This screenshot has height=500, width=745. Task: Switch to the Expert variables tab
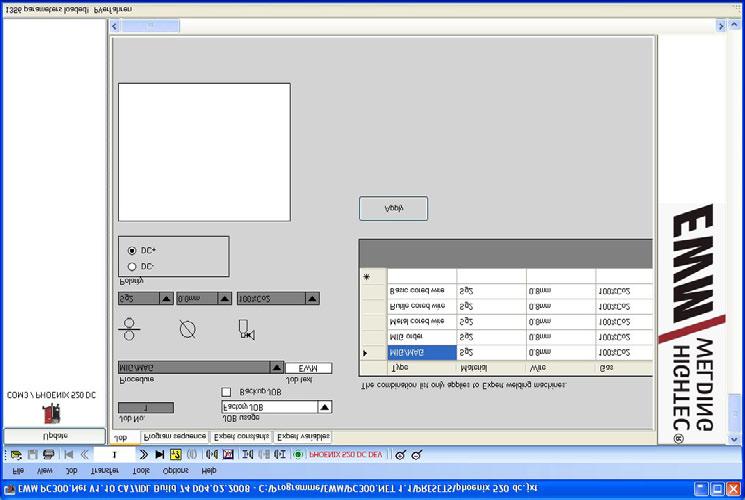(303, 436)
